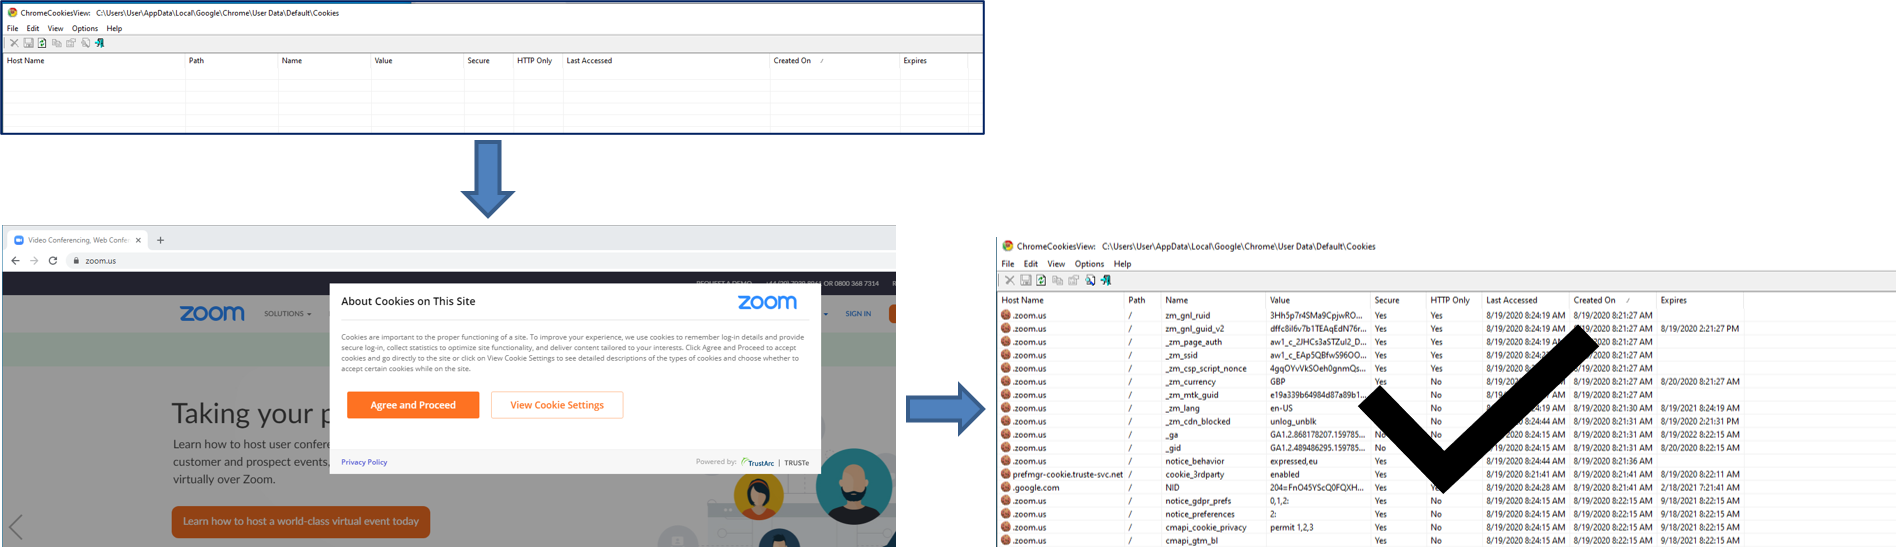1896x547 pixels.
Task: Click Agree and Proceed button
Action: 413,405
